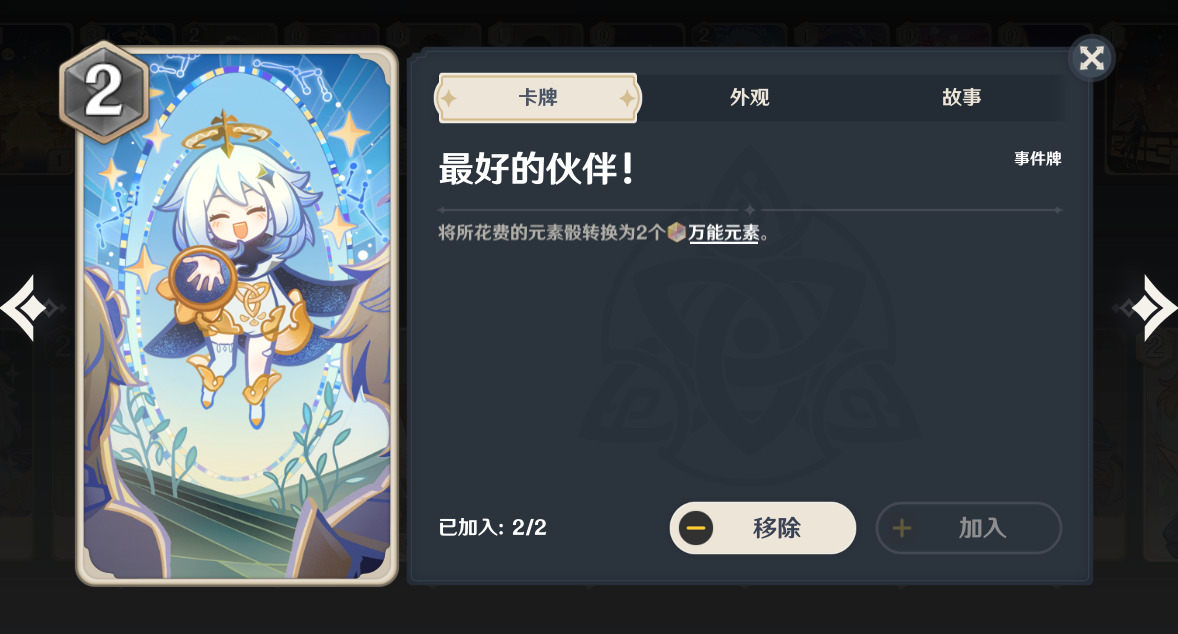This screenshot has width=1178, height=634.
Task: Click the minus icon on 移除 button
Action: 696,528
